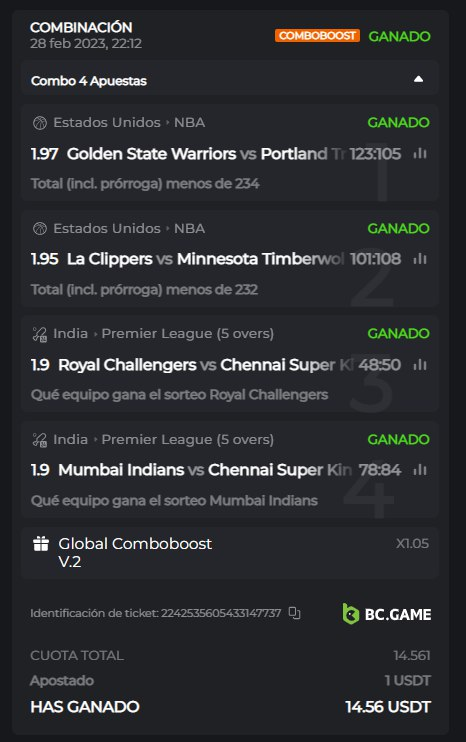Image resolution: width=466 pixels, height=742 pixels.
Task: Click the cricket icon of Royal Challengers bet
Action: [x=40, y=335]
